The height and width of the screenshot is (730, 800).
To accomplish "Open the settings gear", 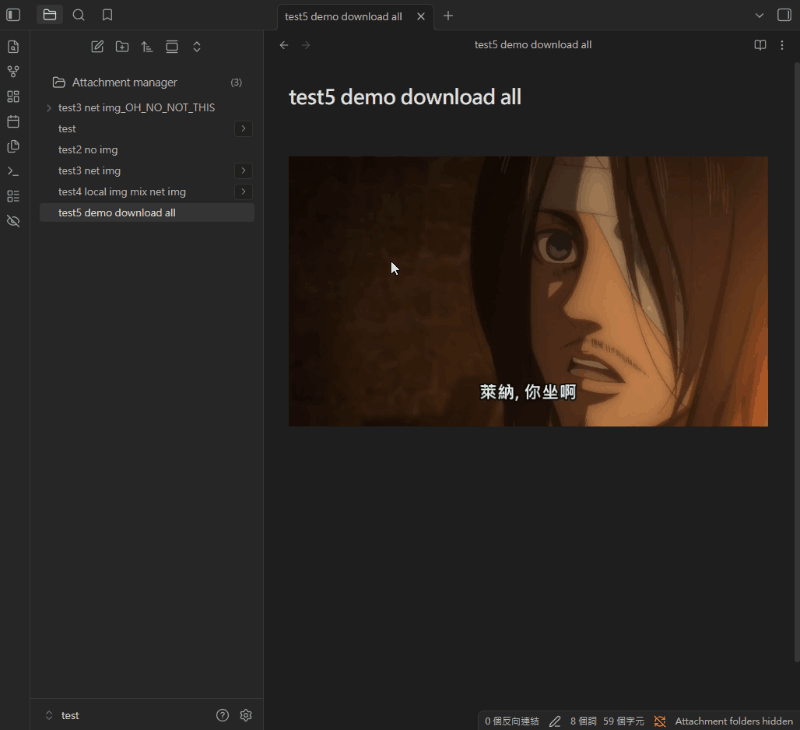I will tap(246, 715).
